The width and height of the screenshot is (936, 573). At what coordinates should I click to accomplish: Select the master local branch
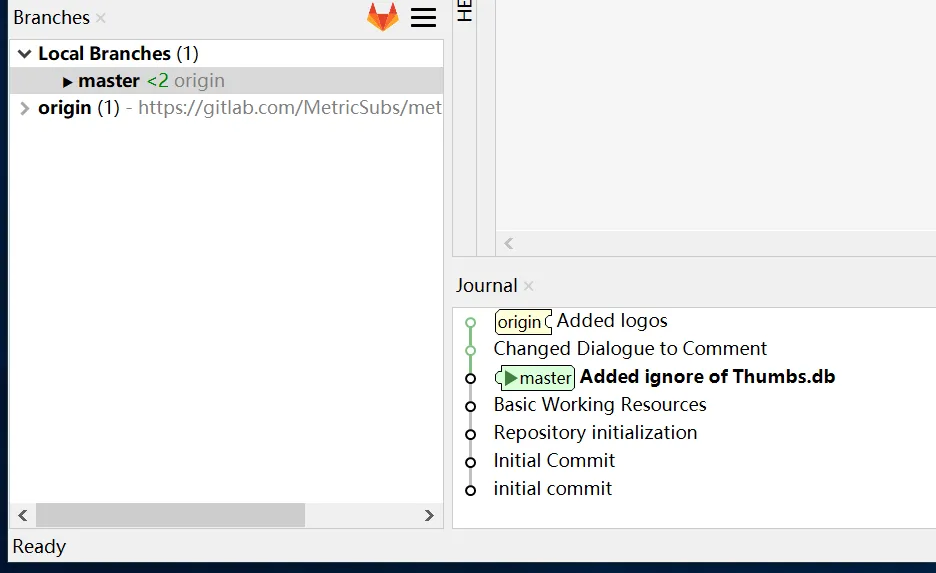click(x=227, y=81)
